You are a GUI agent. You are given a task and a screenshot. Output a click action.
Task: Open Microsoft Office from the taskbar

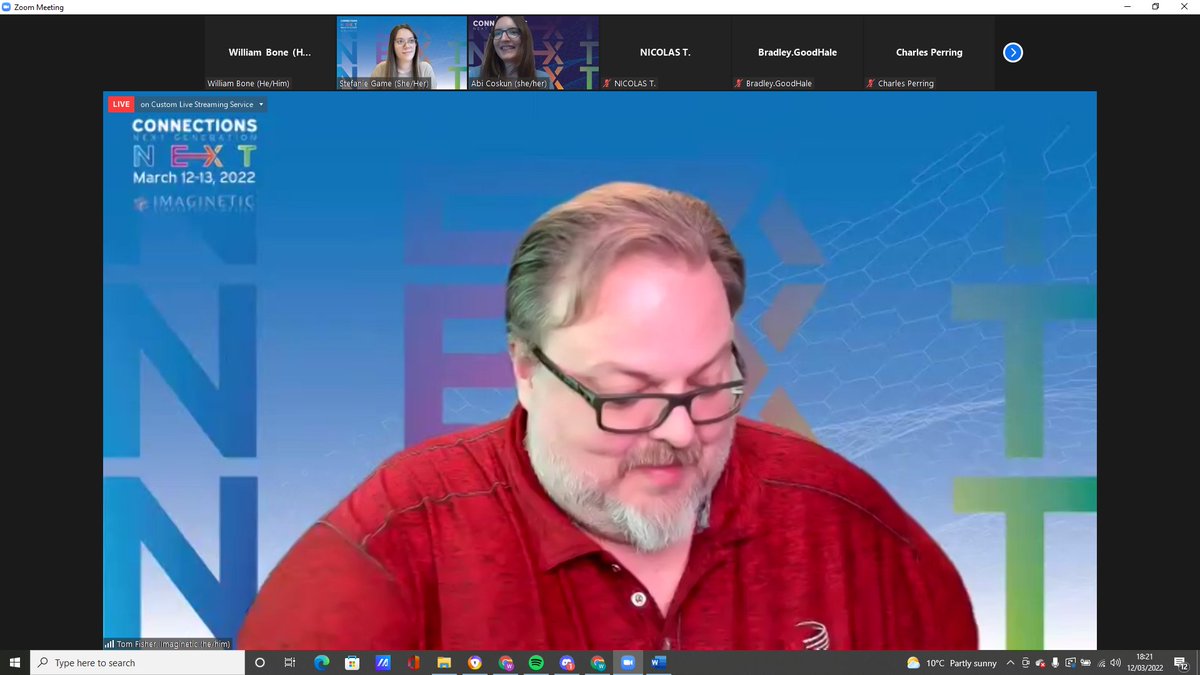tap(413, 662)
